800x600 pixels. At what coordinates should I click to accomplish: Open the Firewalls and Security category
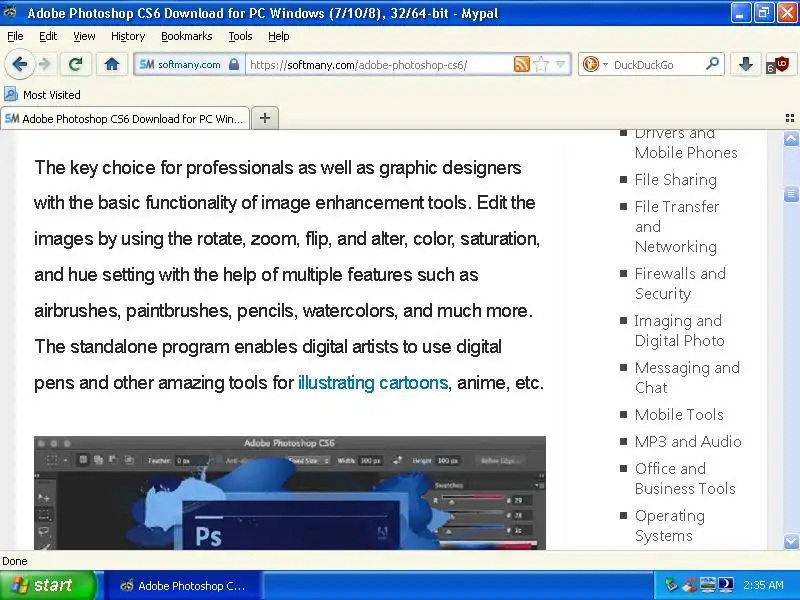click(680, 283)
